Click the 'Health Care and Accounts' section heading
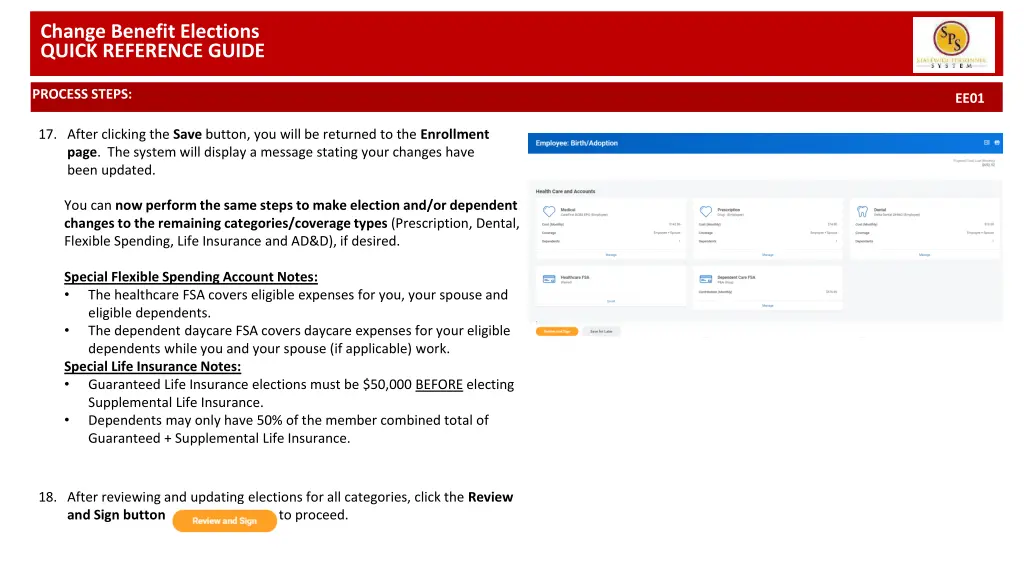 coord(566,191)
